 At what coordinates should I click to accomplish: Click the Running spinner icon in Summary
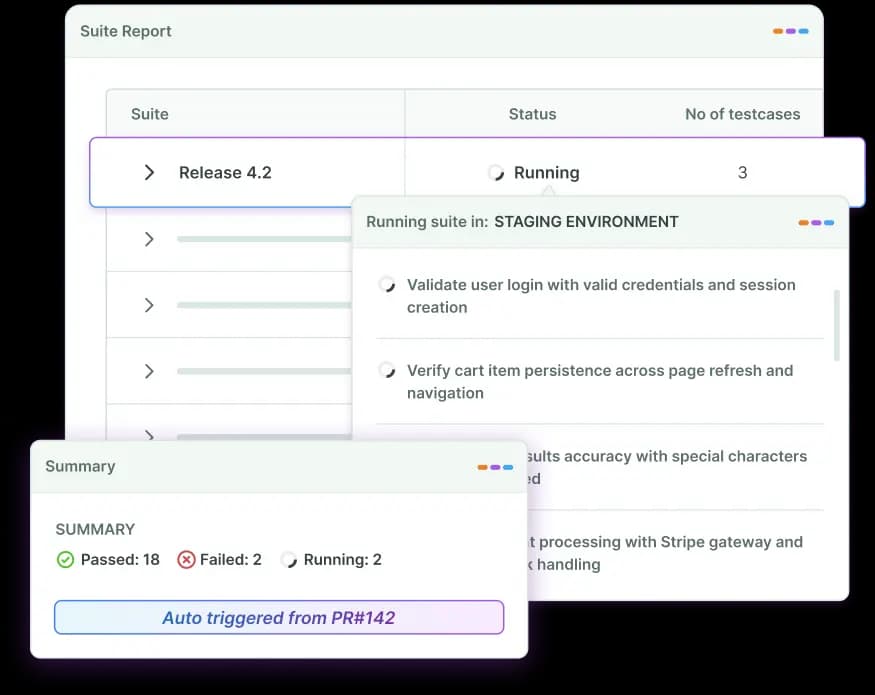289,559
